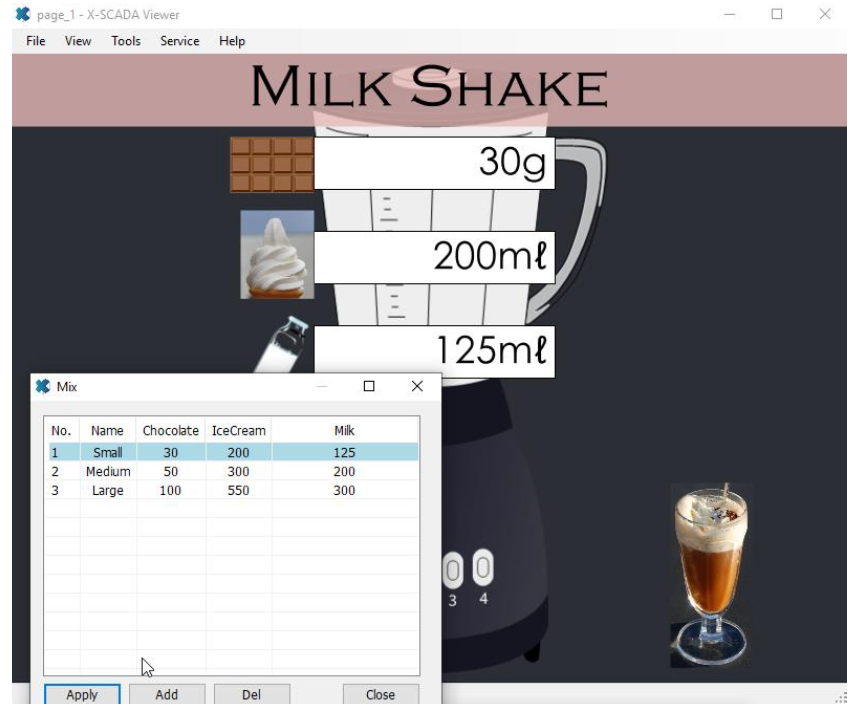Click the Medium row Milk cell 200
Image resolution: width=862 pixels, height=705 pixels.
(x=345, y=471)
